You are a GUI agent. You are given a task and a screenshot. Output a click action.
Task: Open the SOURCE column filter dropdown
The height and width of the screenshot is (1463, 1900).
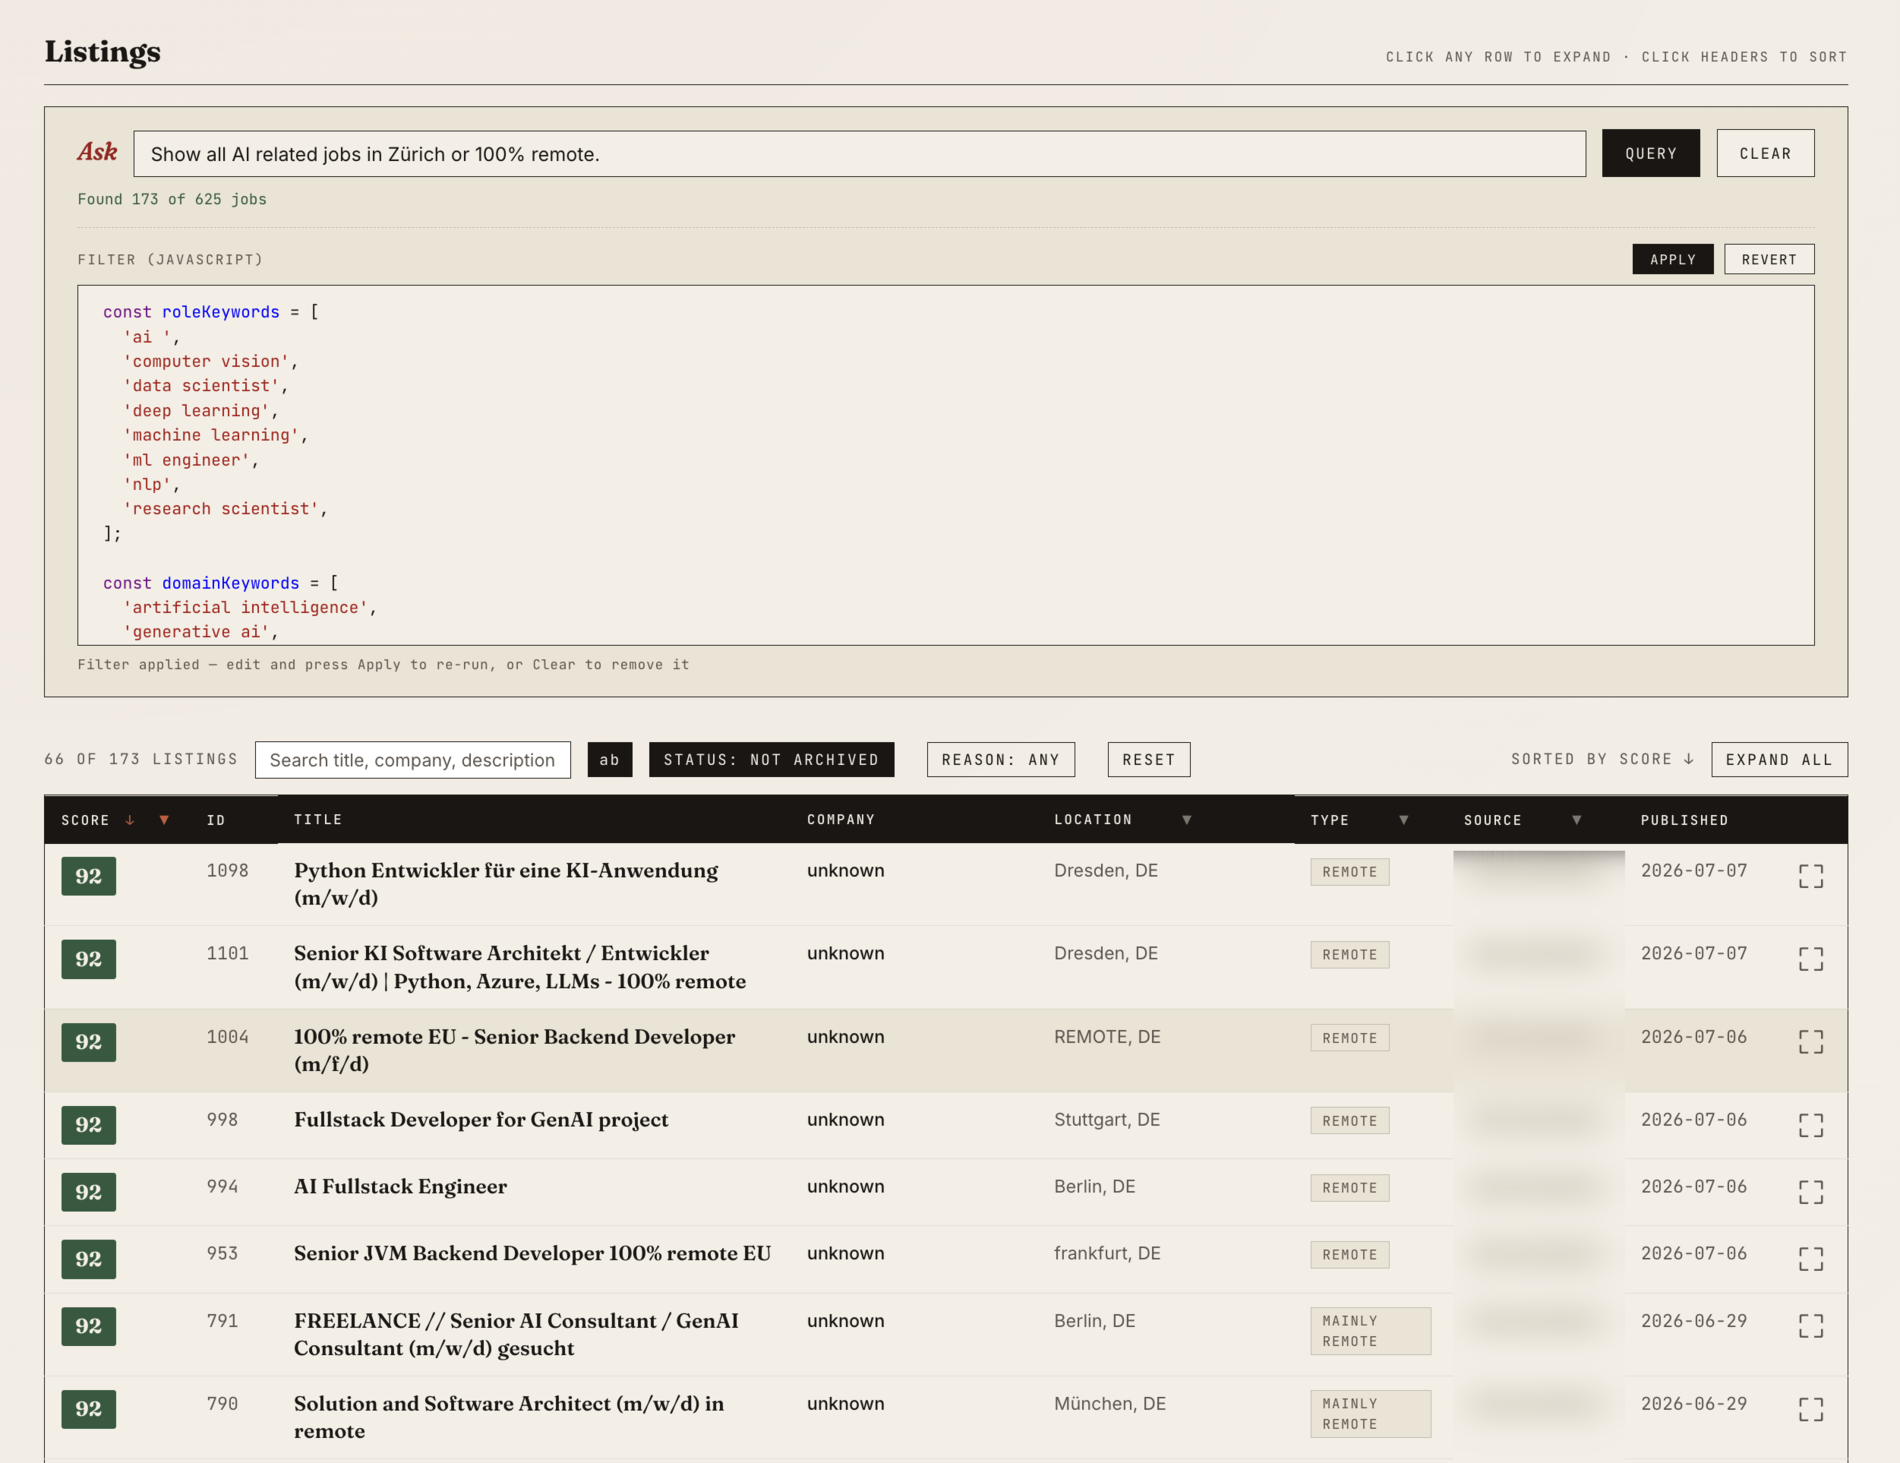click(x=1577, y=820)
